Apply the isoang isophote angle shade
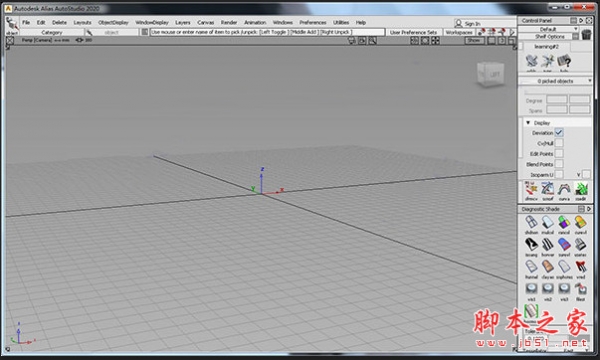This screenshot has height=360, width=600. coord(531,244)
